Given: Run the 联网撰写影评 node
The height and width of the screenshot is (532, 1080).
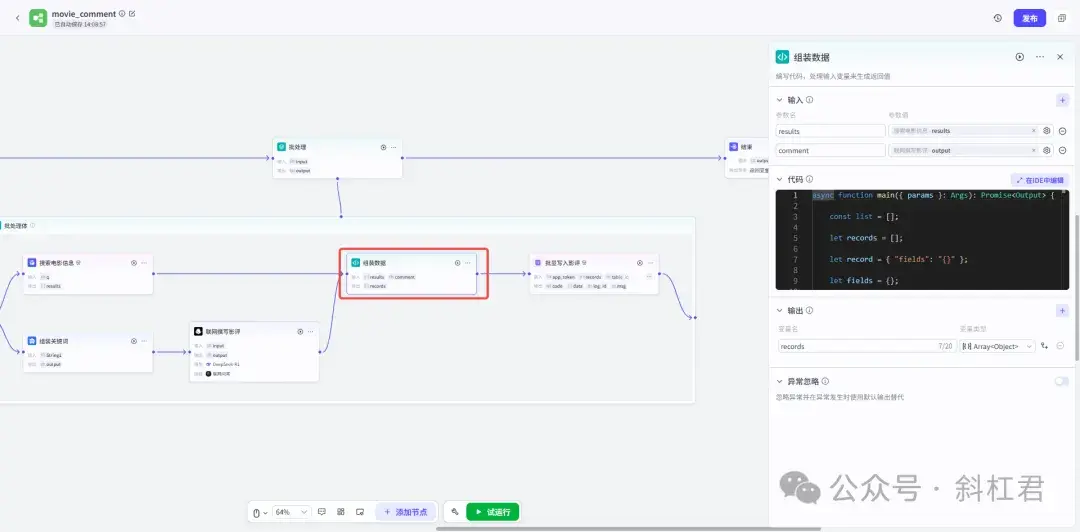Looking at the screenshot, I should (x=300, y=331).
